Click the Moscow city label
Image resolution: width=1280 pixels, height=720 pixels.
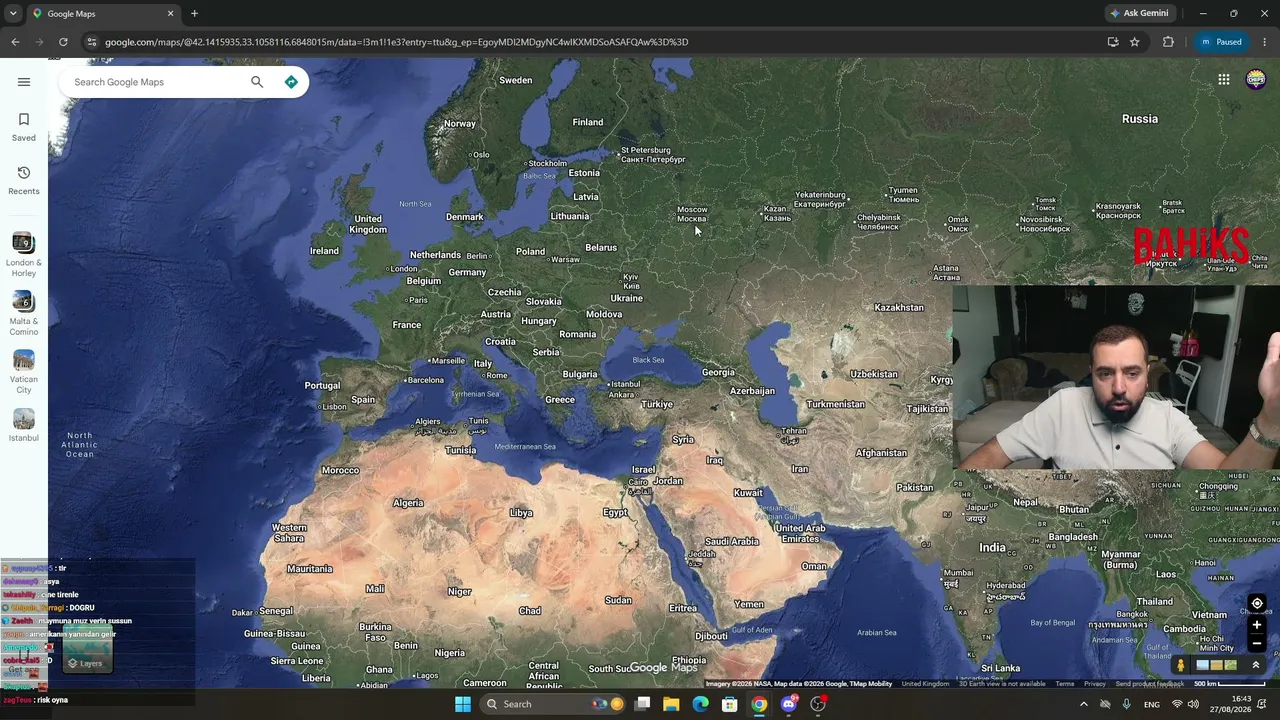[692, 214]
